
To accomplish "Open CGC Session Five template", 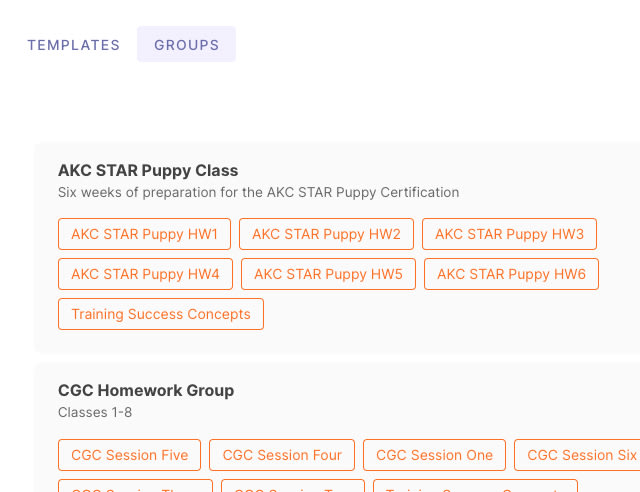I will pyautogui.click(x=129, y=455).
